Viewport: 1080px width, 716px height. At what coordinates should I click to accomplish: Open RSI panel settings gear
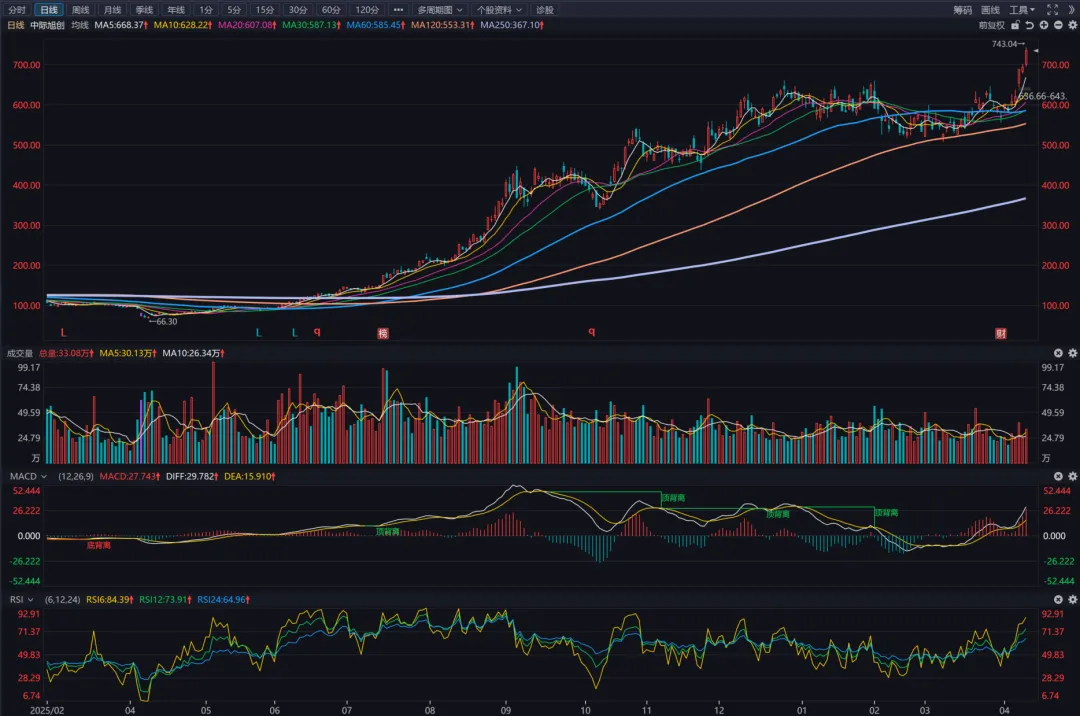pyautogui.click(x=1072, y=599)
